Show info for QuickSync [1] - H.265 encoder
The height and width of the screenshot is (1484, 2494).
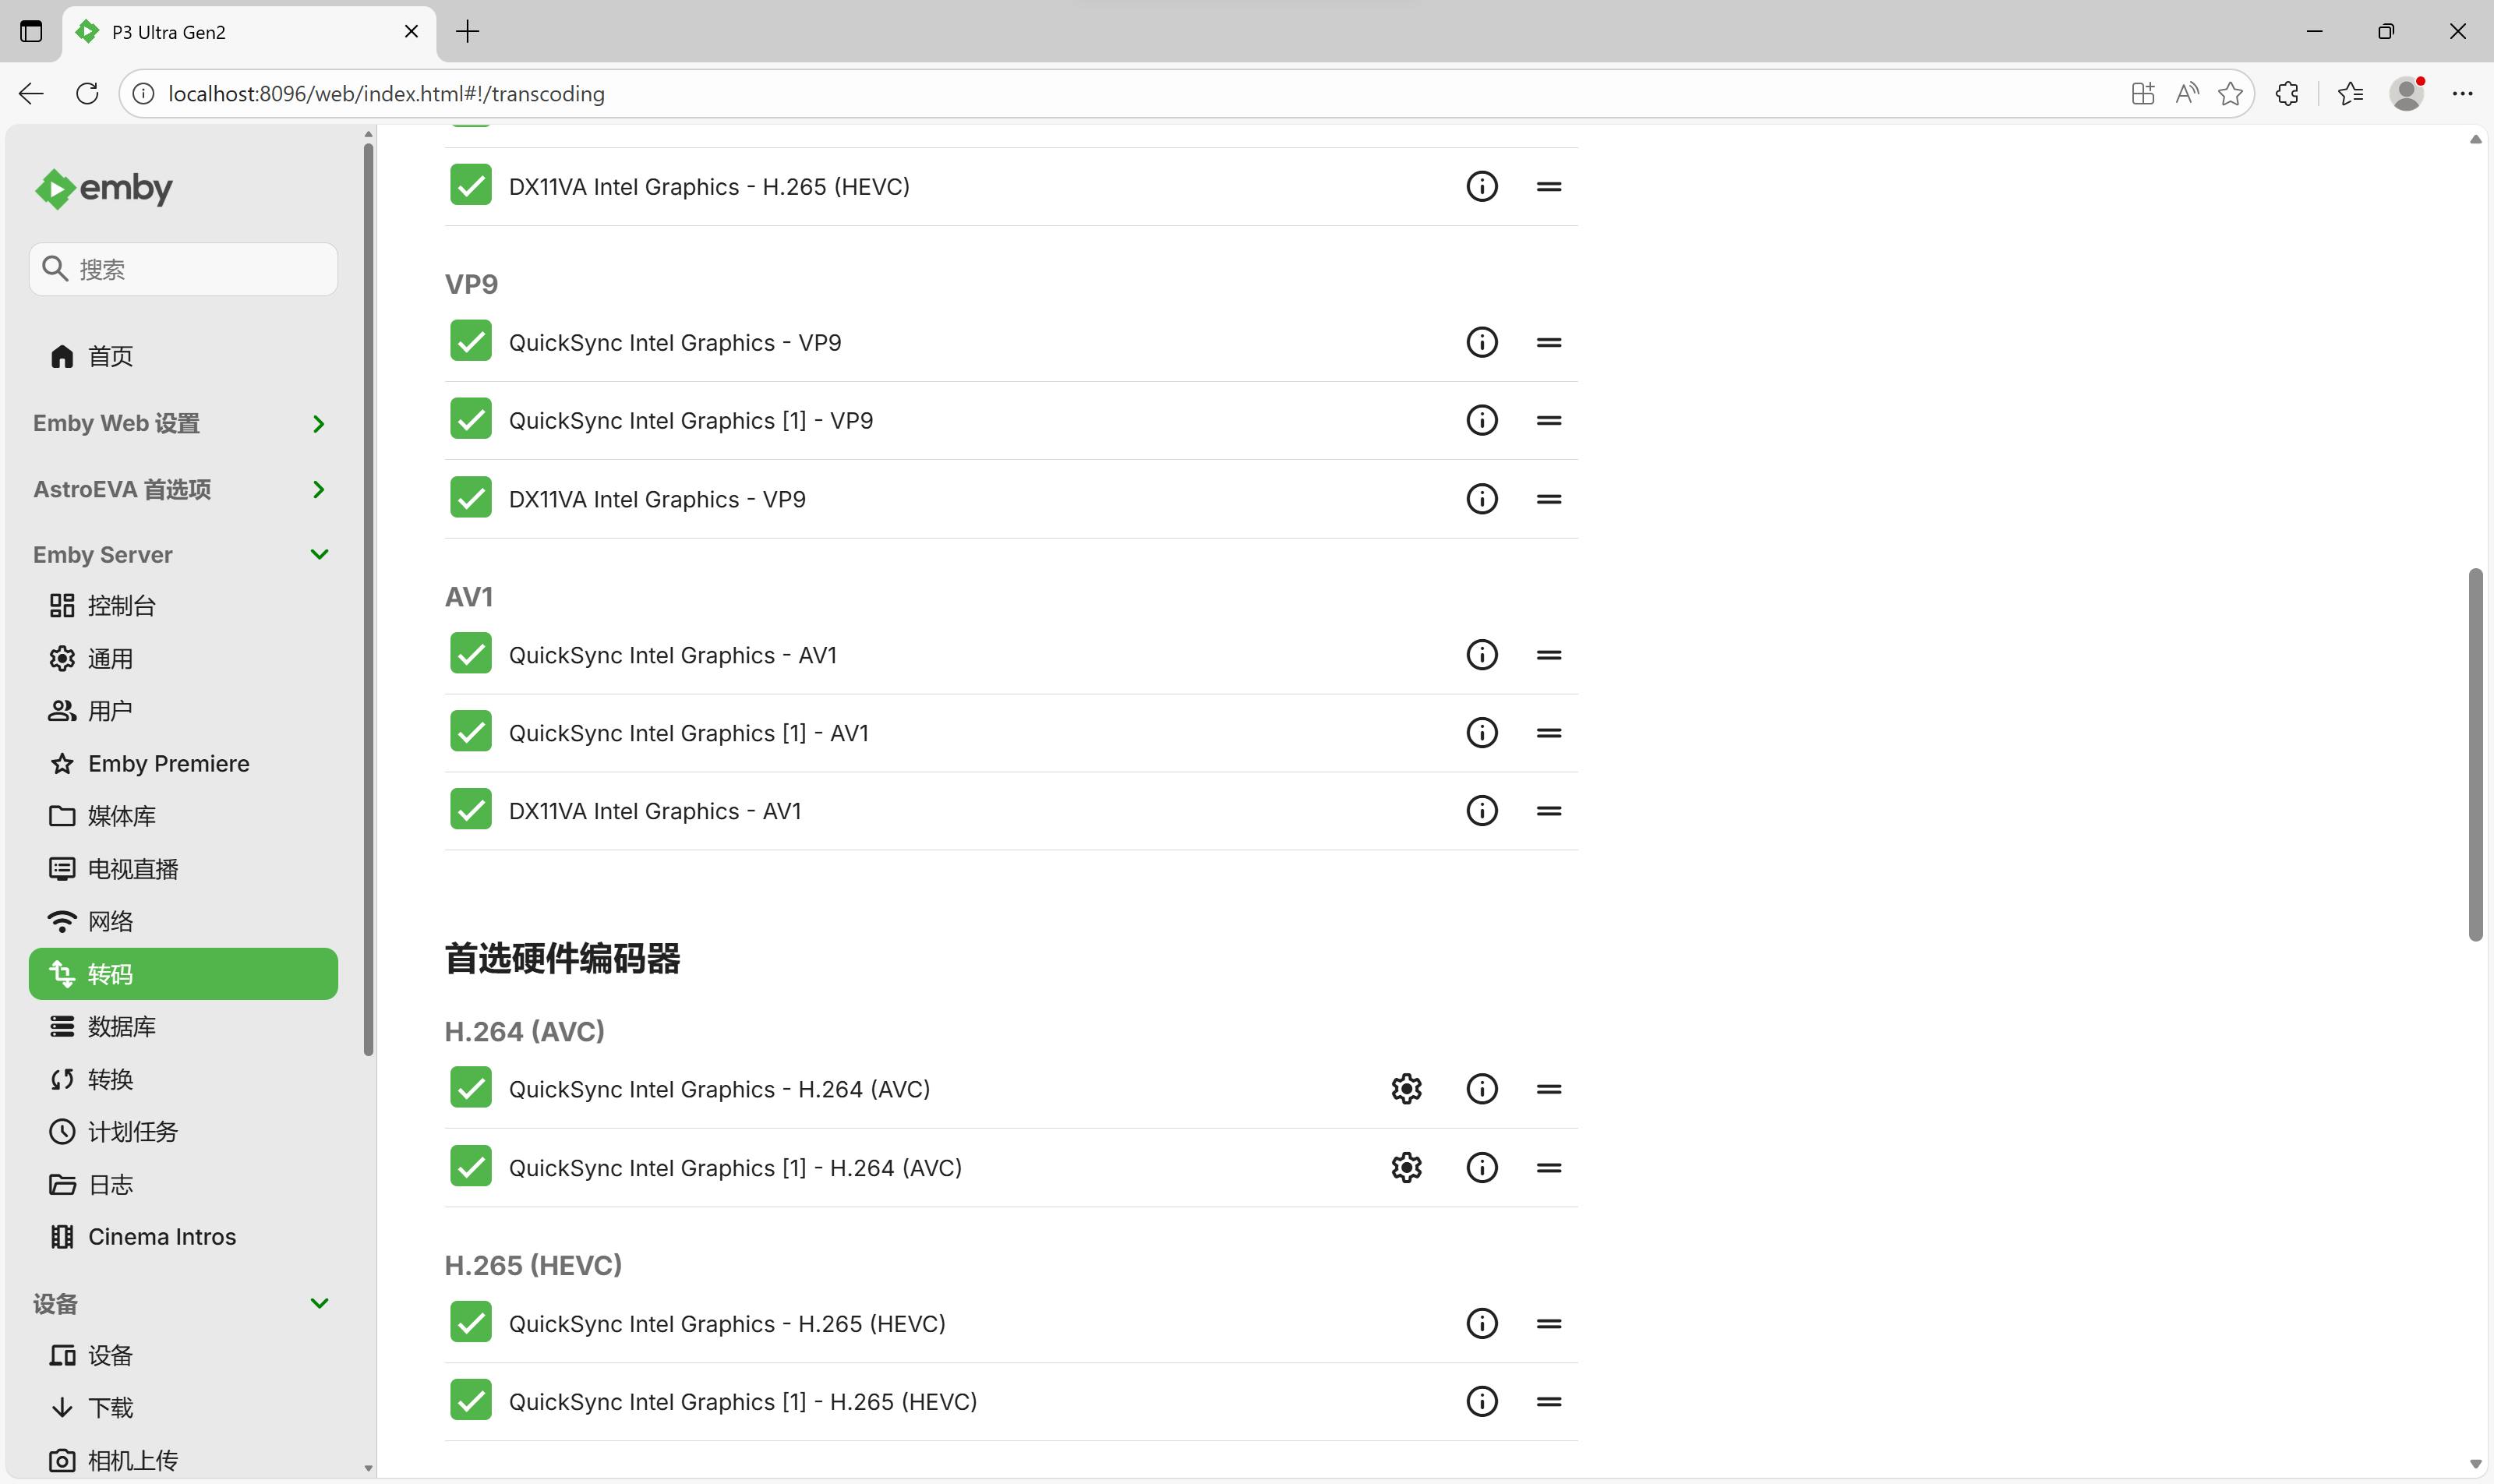pos(1481,1401)
